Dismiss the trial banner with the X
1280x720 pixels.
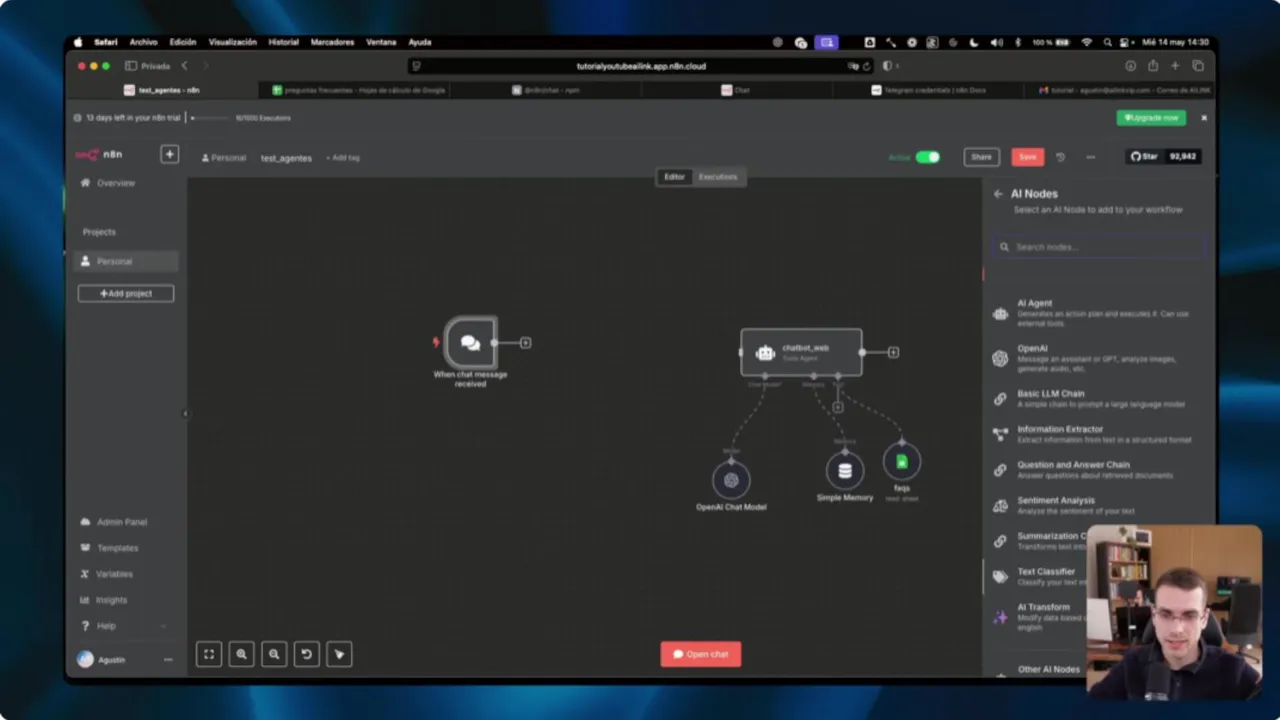point(1204,118)
